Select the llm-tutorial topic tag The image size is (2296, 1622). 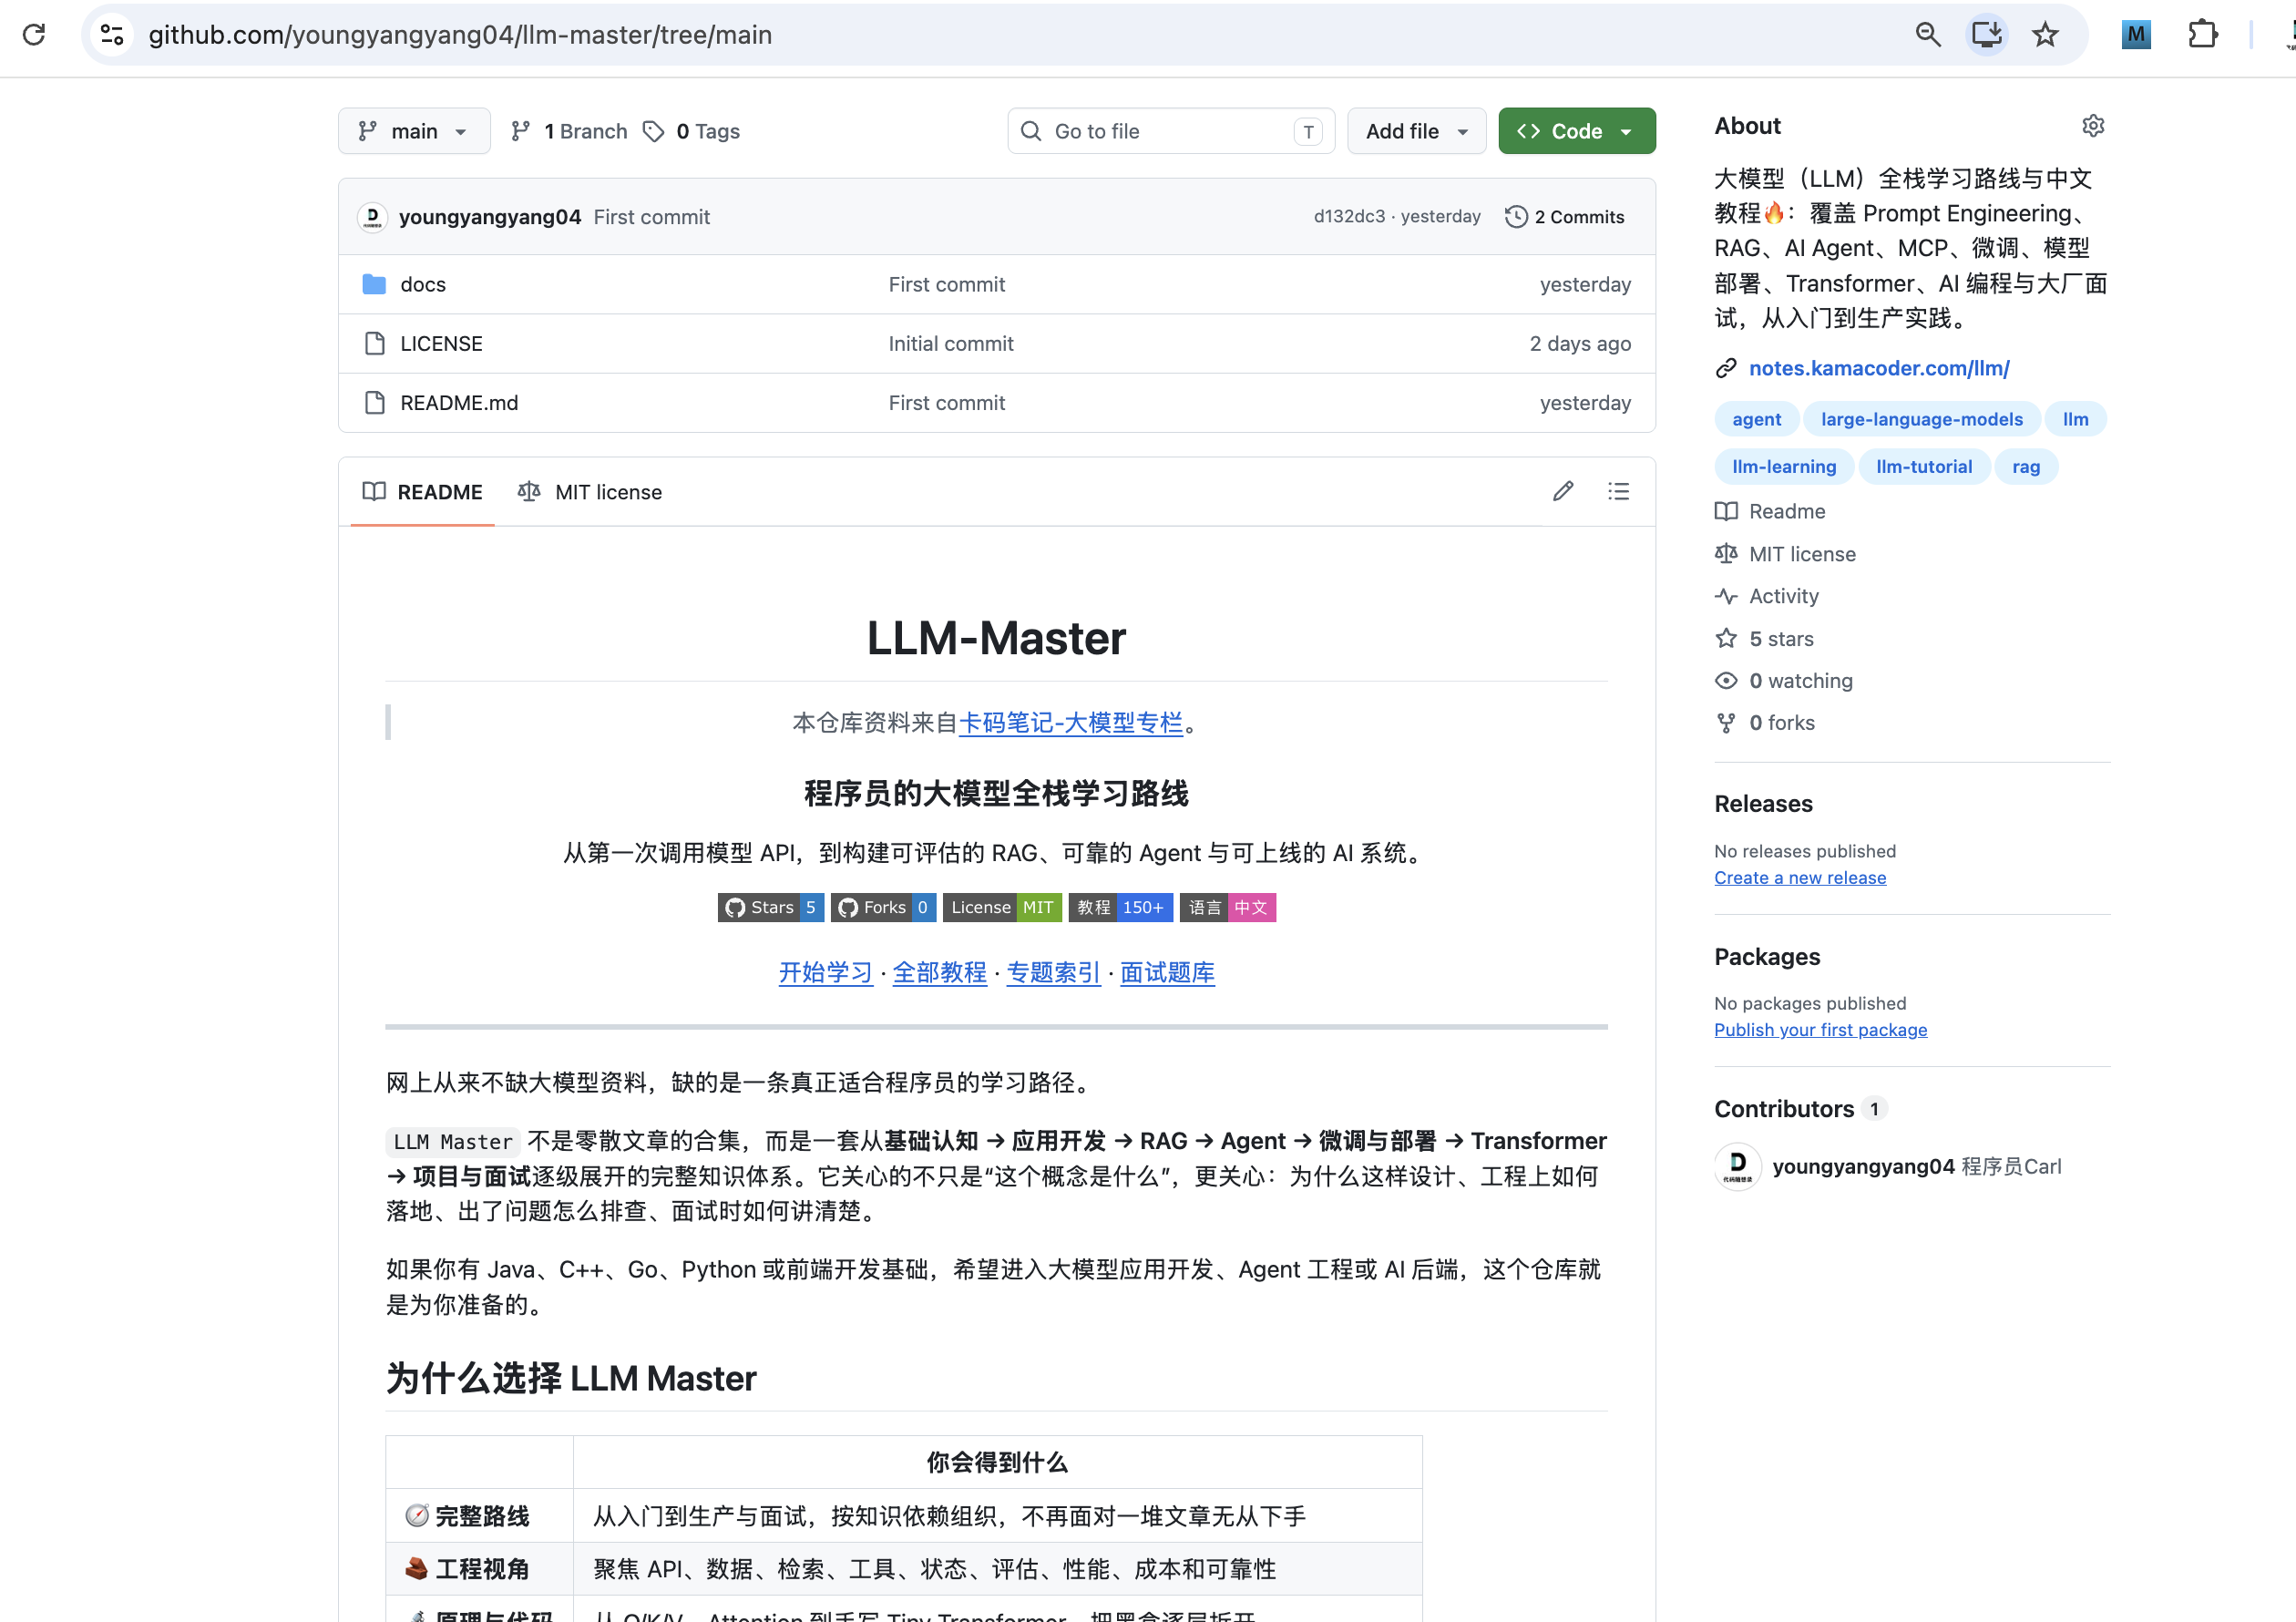tap(1923, 466)
